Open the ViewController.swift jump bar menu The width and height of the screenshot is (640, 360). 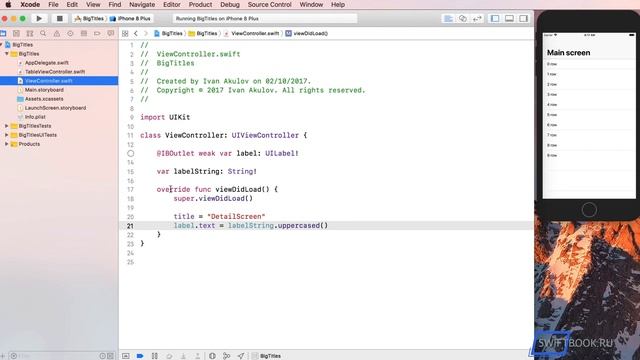click(x=251, y=33)
